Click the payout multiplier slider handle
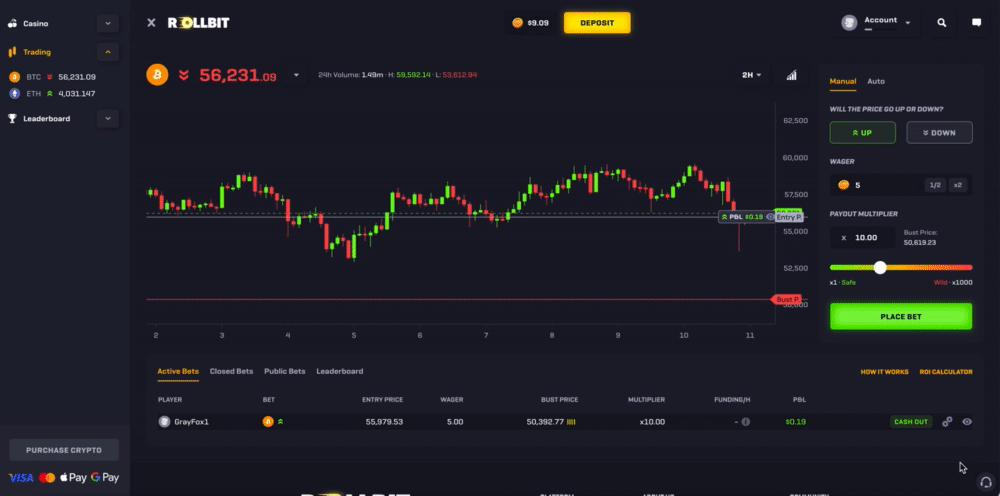 (880, 268)
